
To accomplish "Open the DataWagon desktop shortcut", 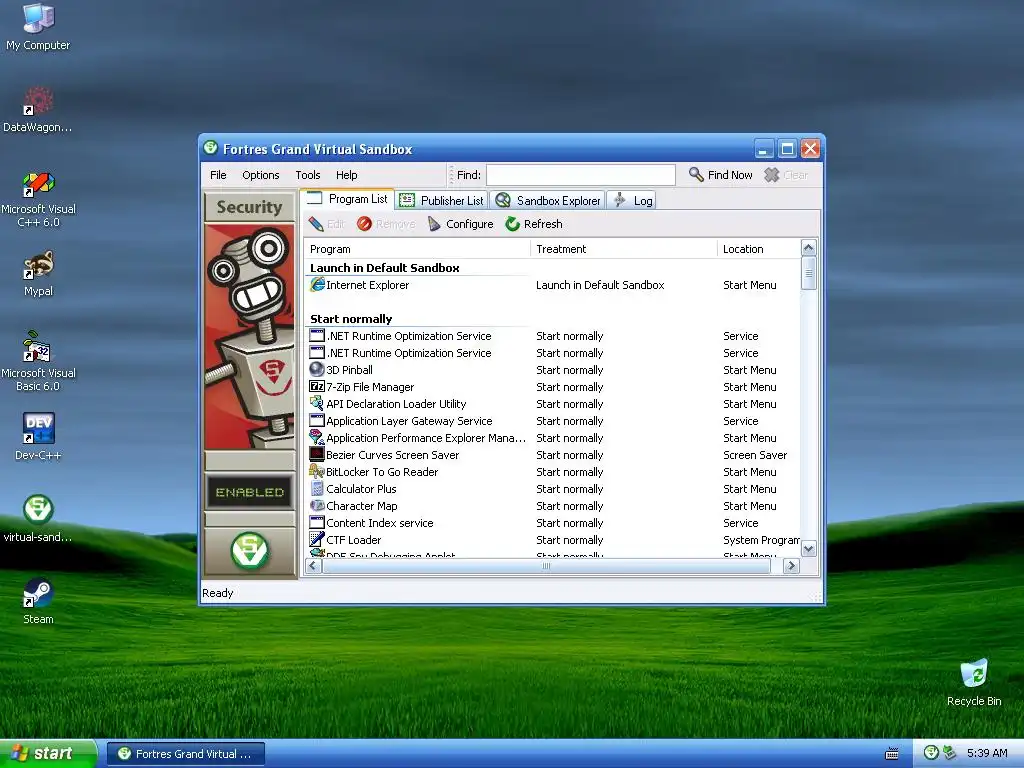I will (x=38, y=110).
